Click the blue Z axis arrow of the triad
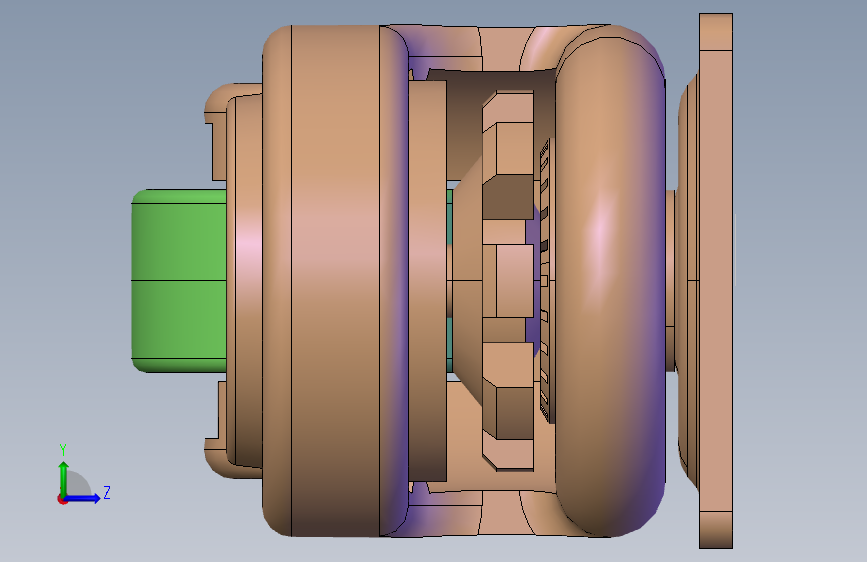 [x=83, y=498]
